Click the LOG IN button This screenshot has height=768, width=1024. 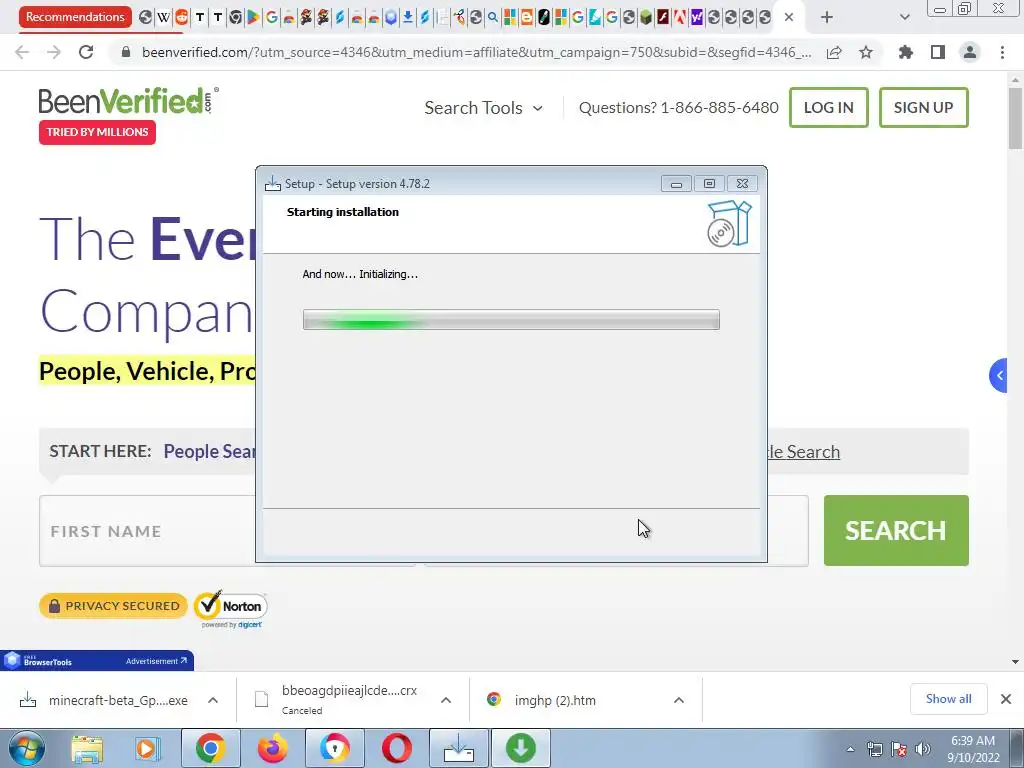tap(828, 108)
